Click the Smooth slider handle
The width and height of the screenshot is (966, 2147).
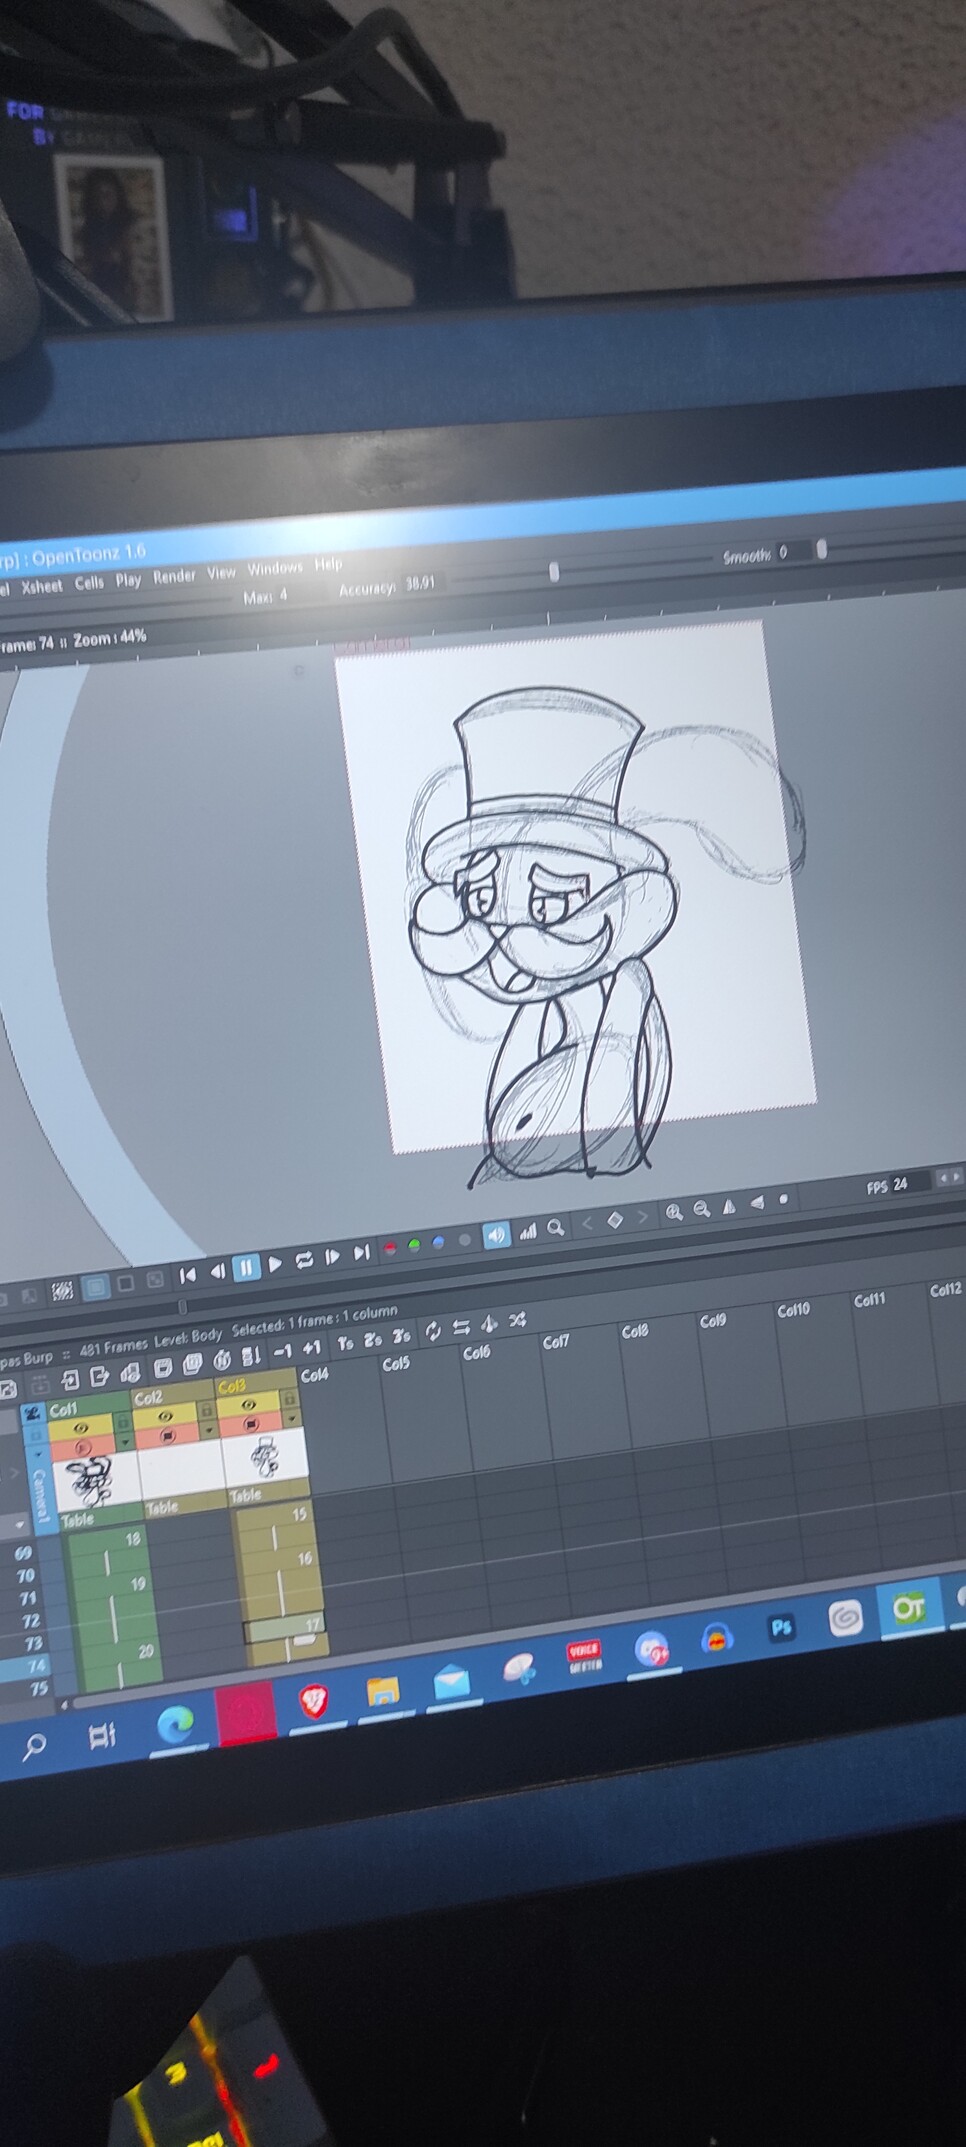click(x=821, y=548)
